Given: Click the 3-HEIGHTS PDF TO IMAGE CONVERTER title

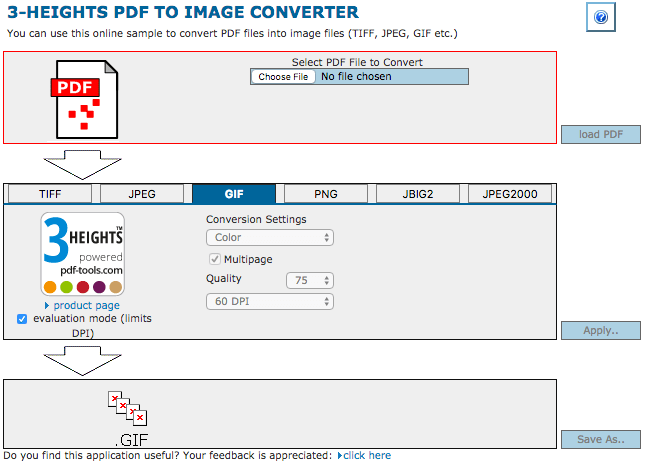Looking at the screenshot, I should point(183,12).
